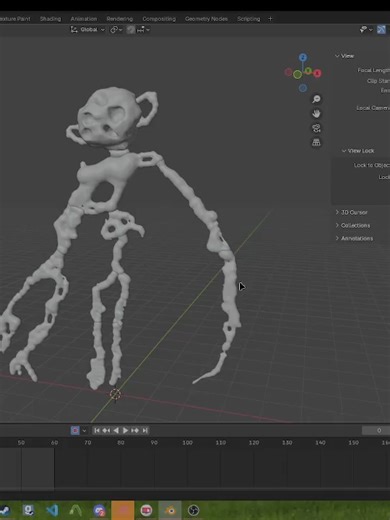
Task: Play the animation in reverse
Action: click(x=116, y=431)
